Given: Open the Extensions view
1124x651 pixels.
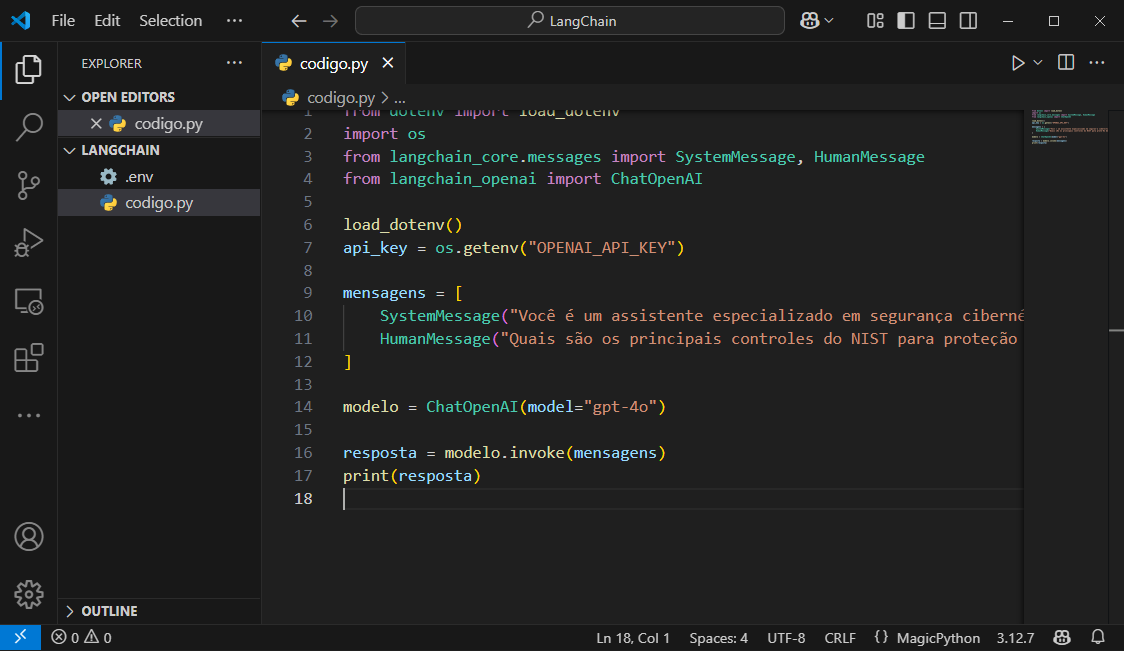Looking at the screenshot, I should [29, 358].
